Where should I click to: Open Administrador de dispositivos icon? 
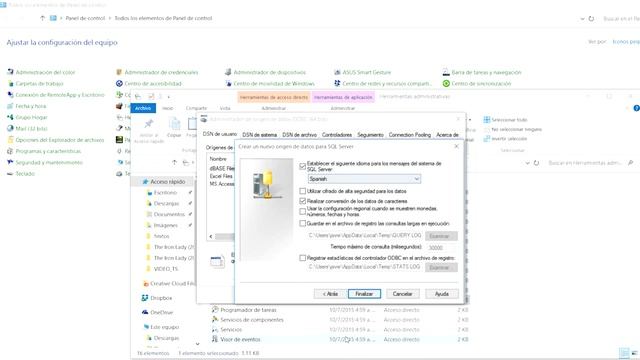pyautogui.click(x=228, y=72)
